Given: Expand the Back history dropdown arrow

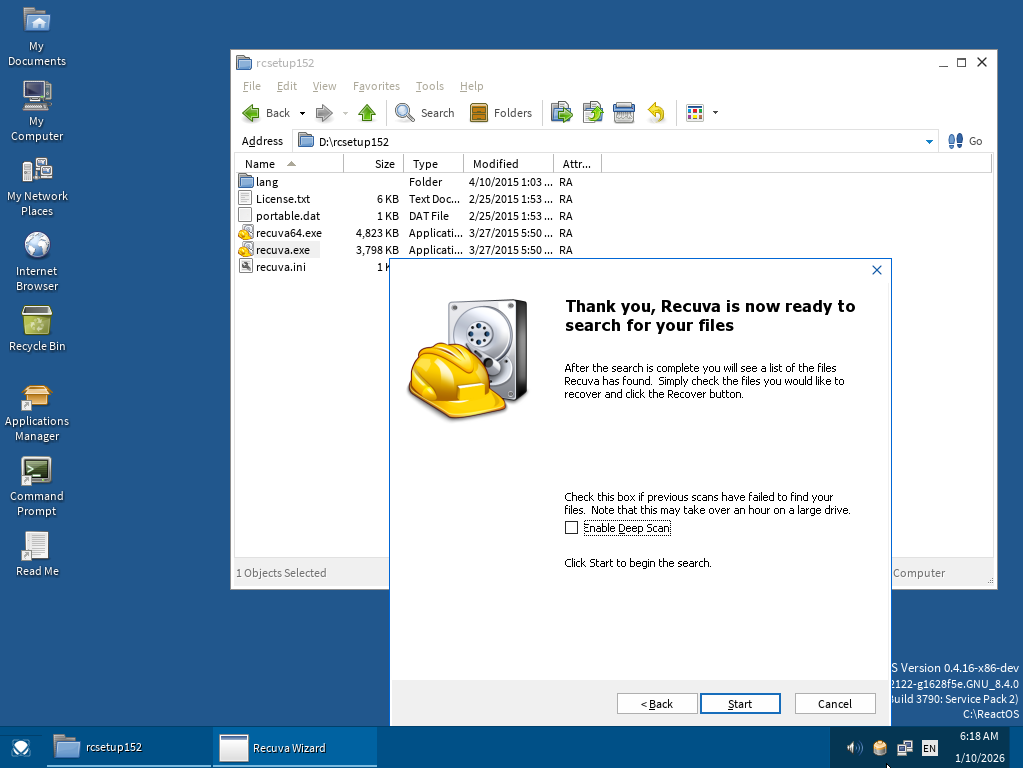Looking at the screenshot, I should [302, 114].
